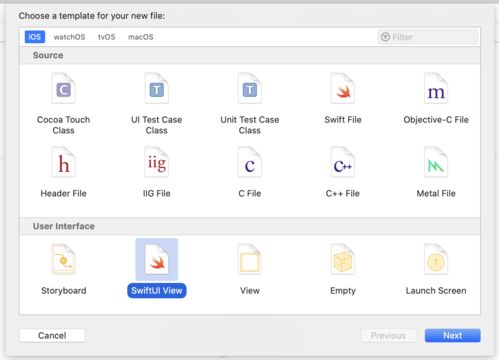Focus the Filter text field
Viewport: 500px width, 360px height.
click(x=429, y=37)
